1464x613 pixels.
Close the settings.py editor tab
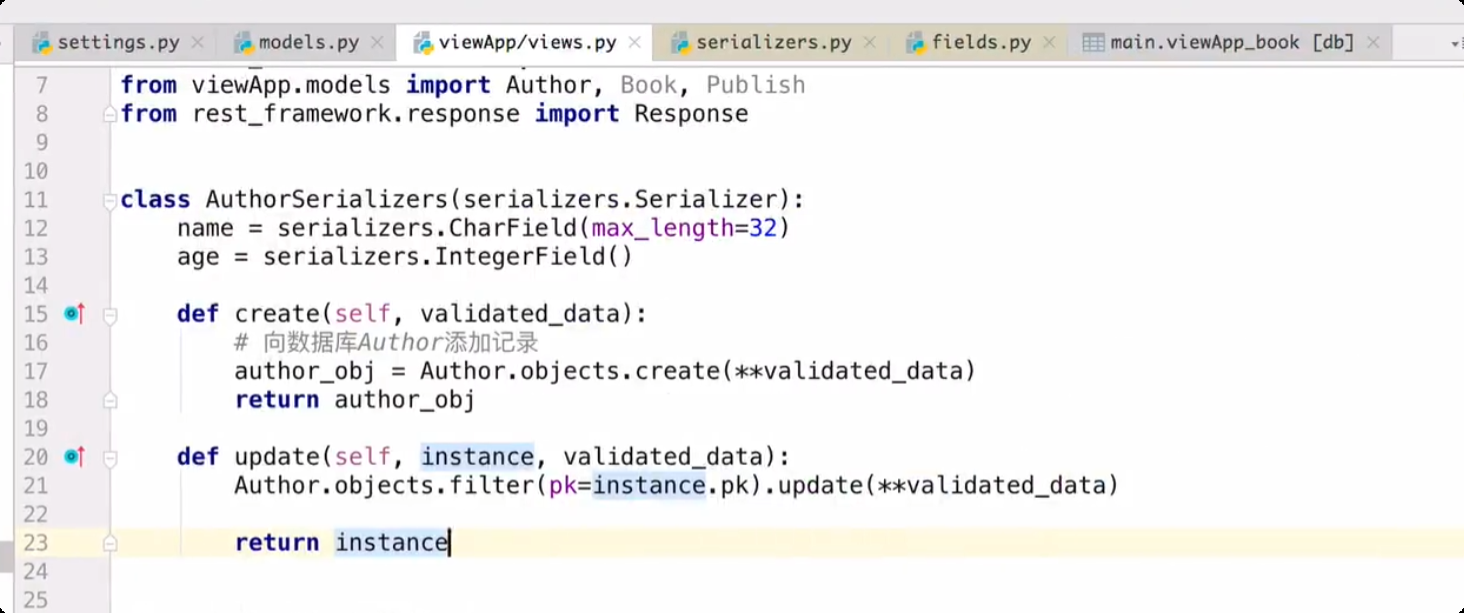click(198, 43)
